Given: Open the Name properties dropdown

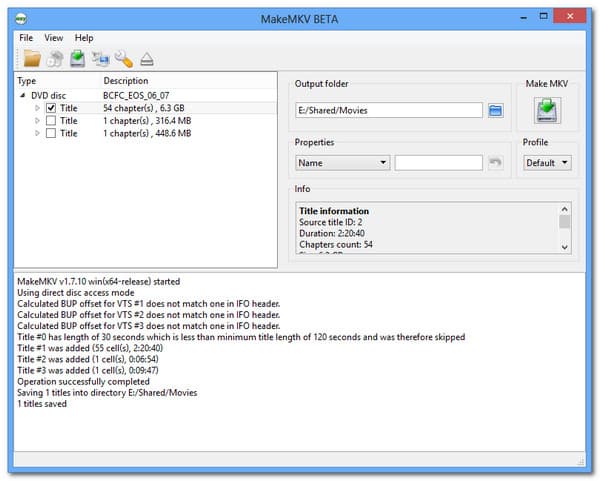Looking at the screenshot, I should [x=342, y=163].
